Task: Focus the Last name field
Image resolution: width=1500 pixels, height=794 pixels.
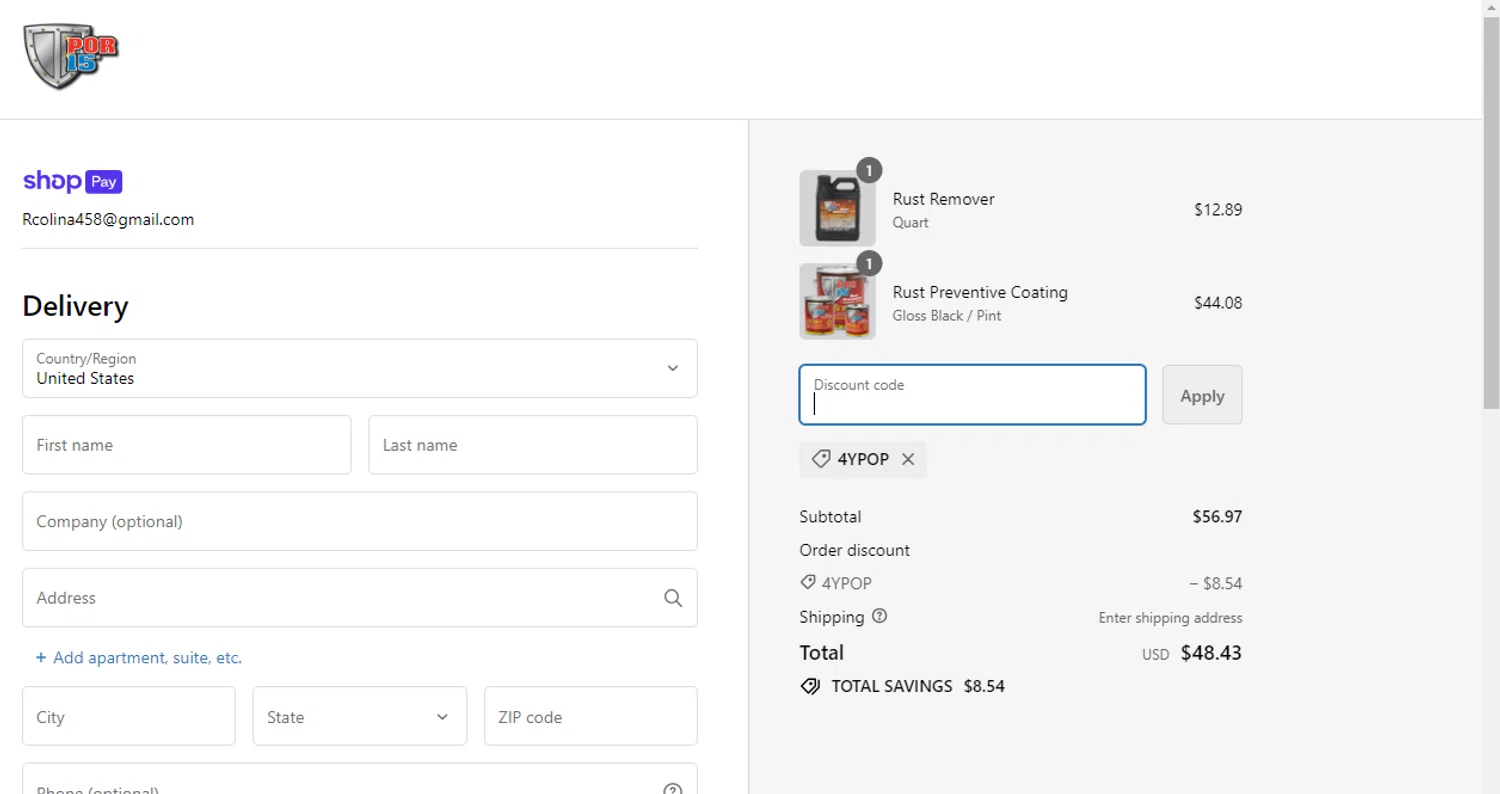Action: click(533, 445)
